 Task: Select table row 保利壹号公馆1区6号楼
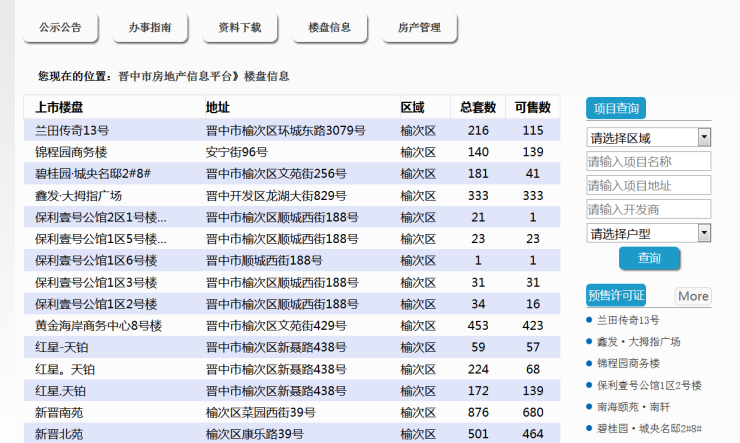[x=292, y=260]
